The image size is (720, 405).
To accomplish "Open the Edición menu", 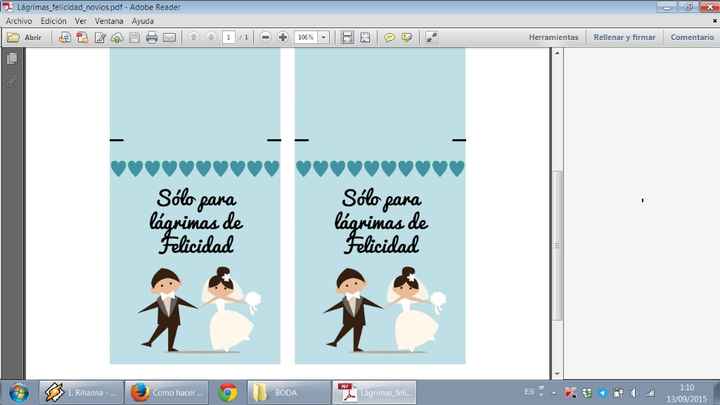I will pyautogui.click(x=53, y=21).
